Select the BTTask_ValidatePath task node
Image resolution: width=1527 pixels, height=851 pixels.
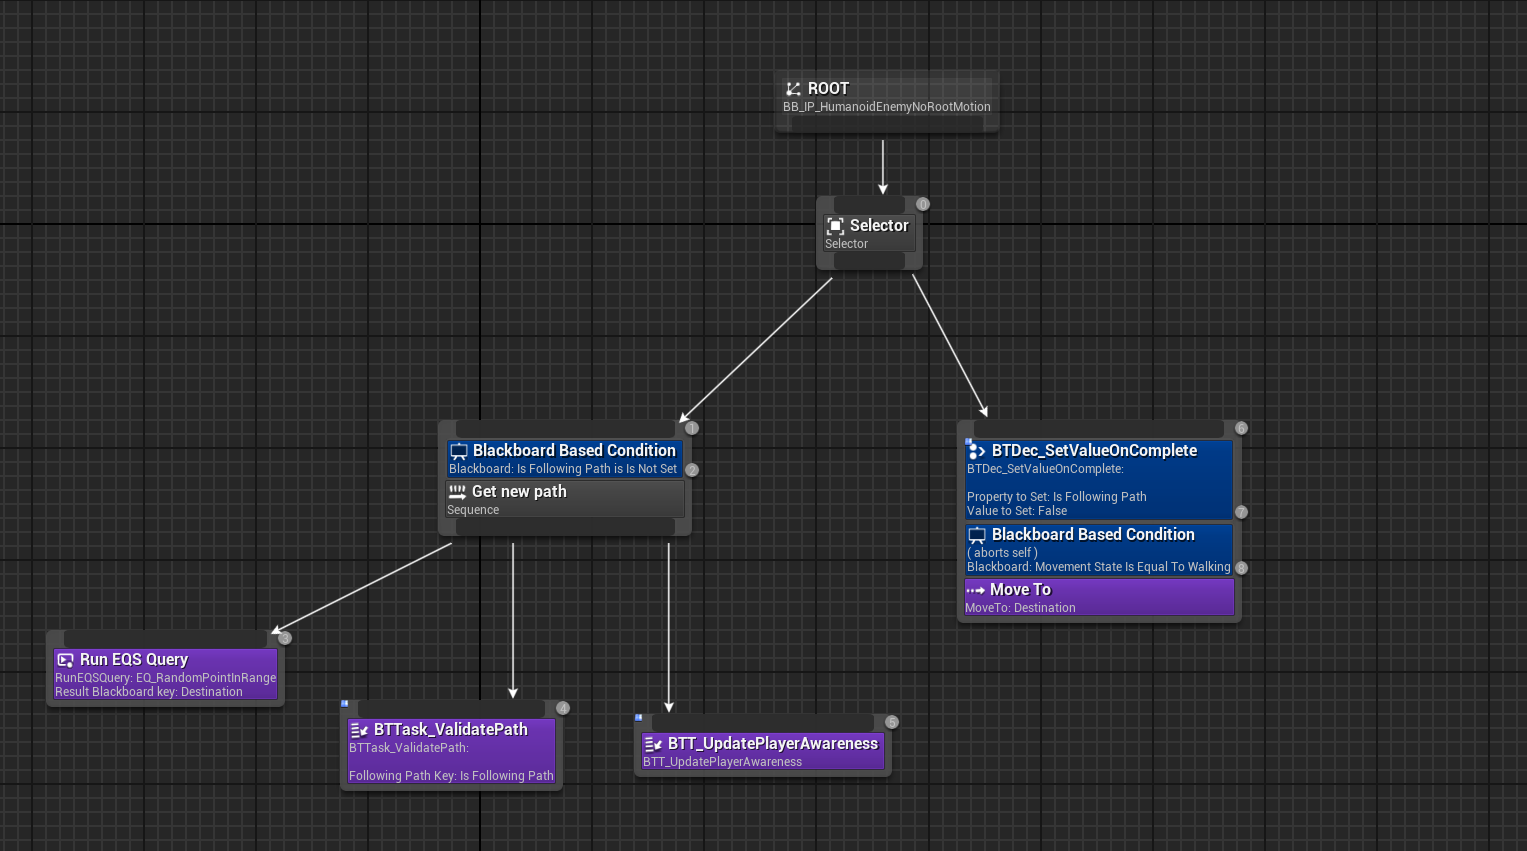[451, 752]
